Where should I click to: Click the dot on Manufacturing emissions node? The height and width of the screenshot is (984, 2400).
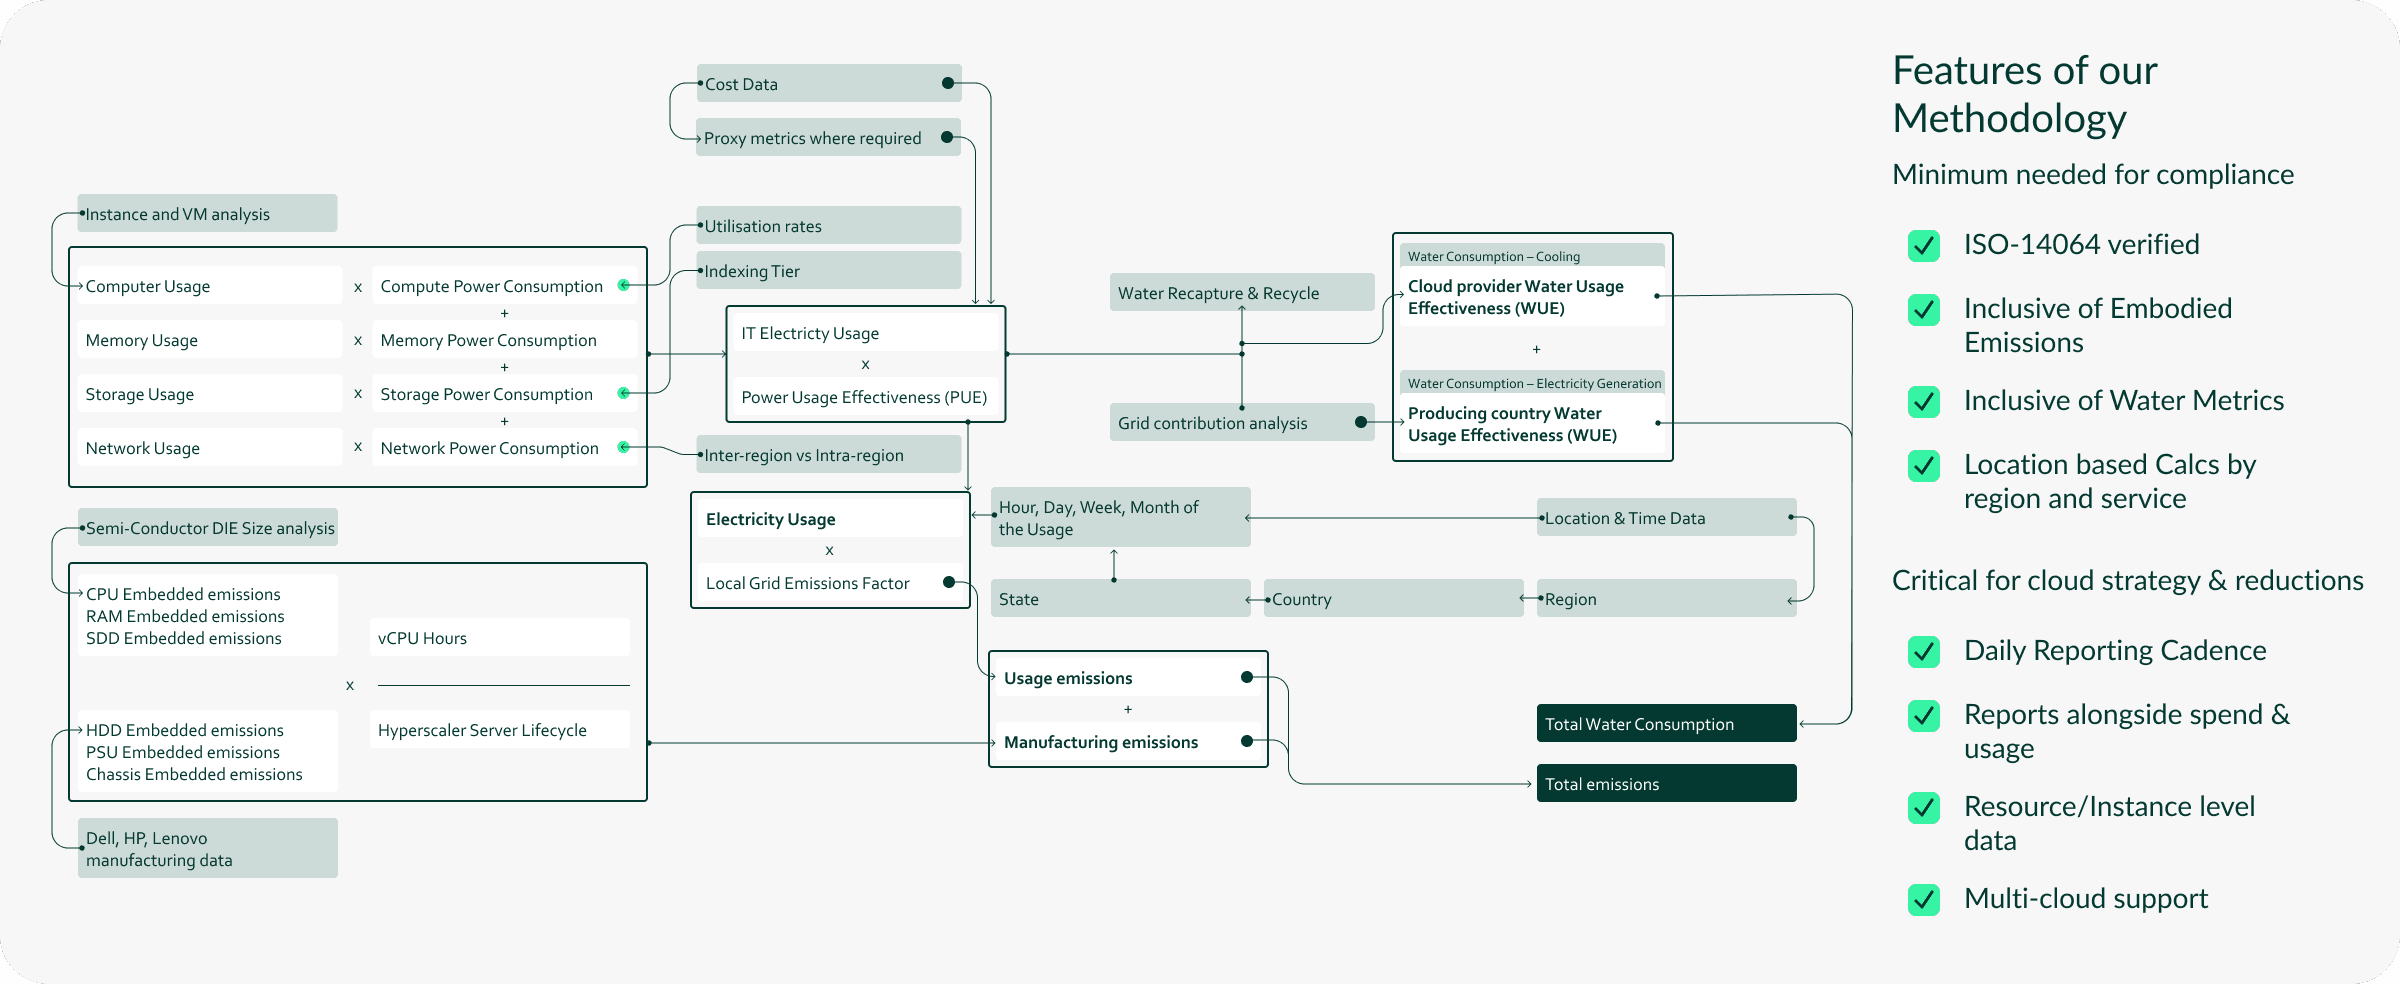[1246, 742]
